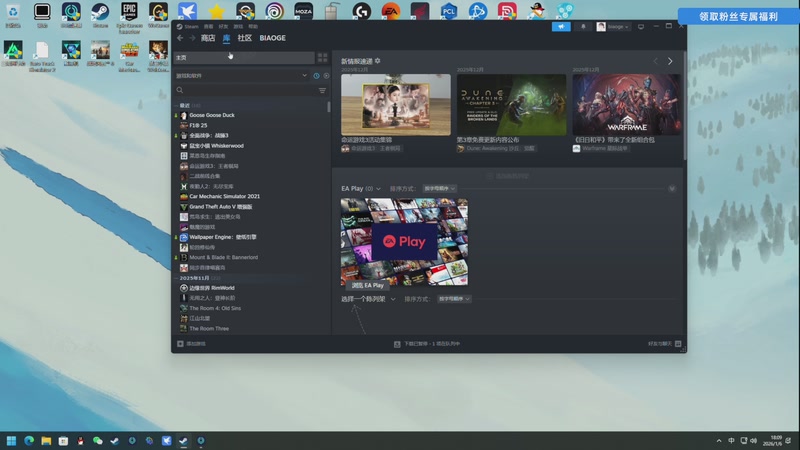Open the BIAOGE profile tab
The width and height of the screenshot is (800, 450).
pos(272,38)
